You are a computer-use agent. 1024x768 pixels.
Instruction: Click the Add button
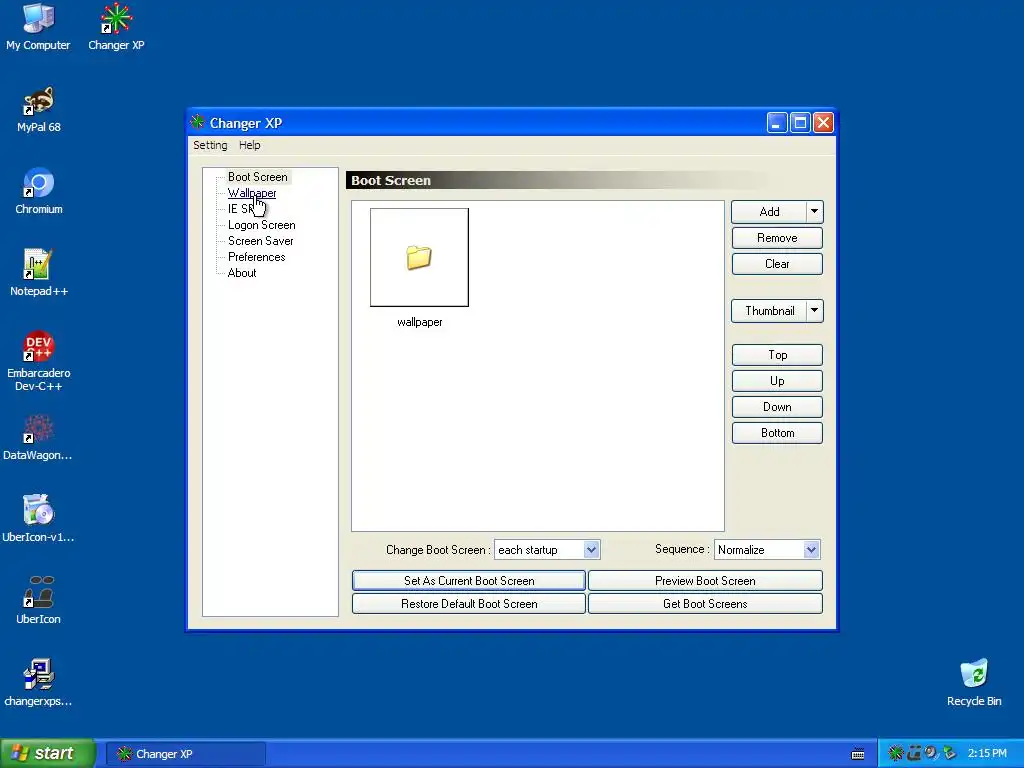tap(769, 212)
